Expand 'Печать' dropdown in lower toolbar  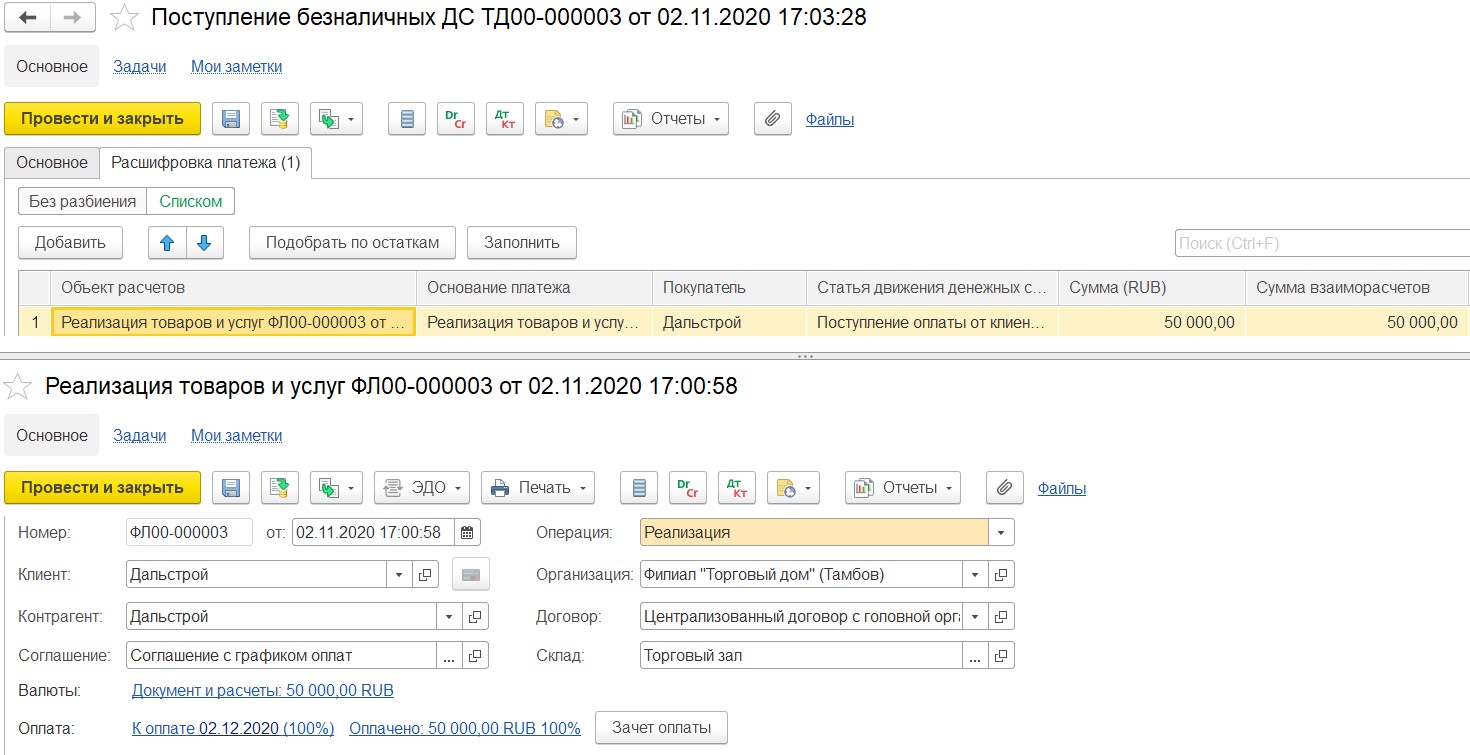tap(538, 488)
